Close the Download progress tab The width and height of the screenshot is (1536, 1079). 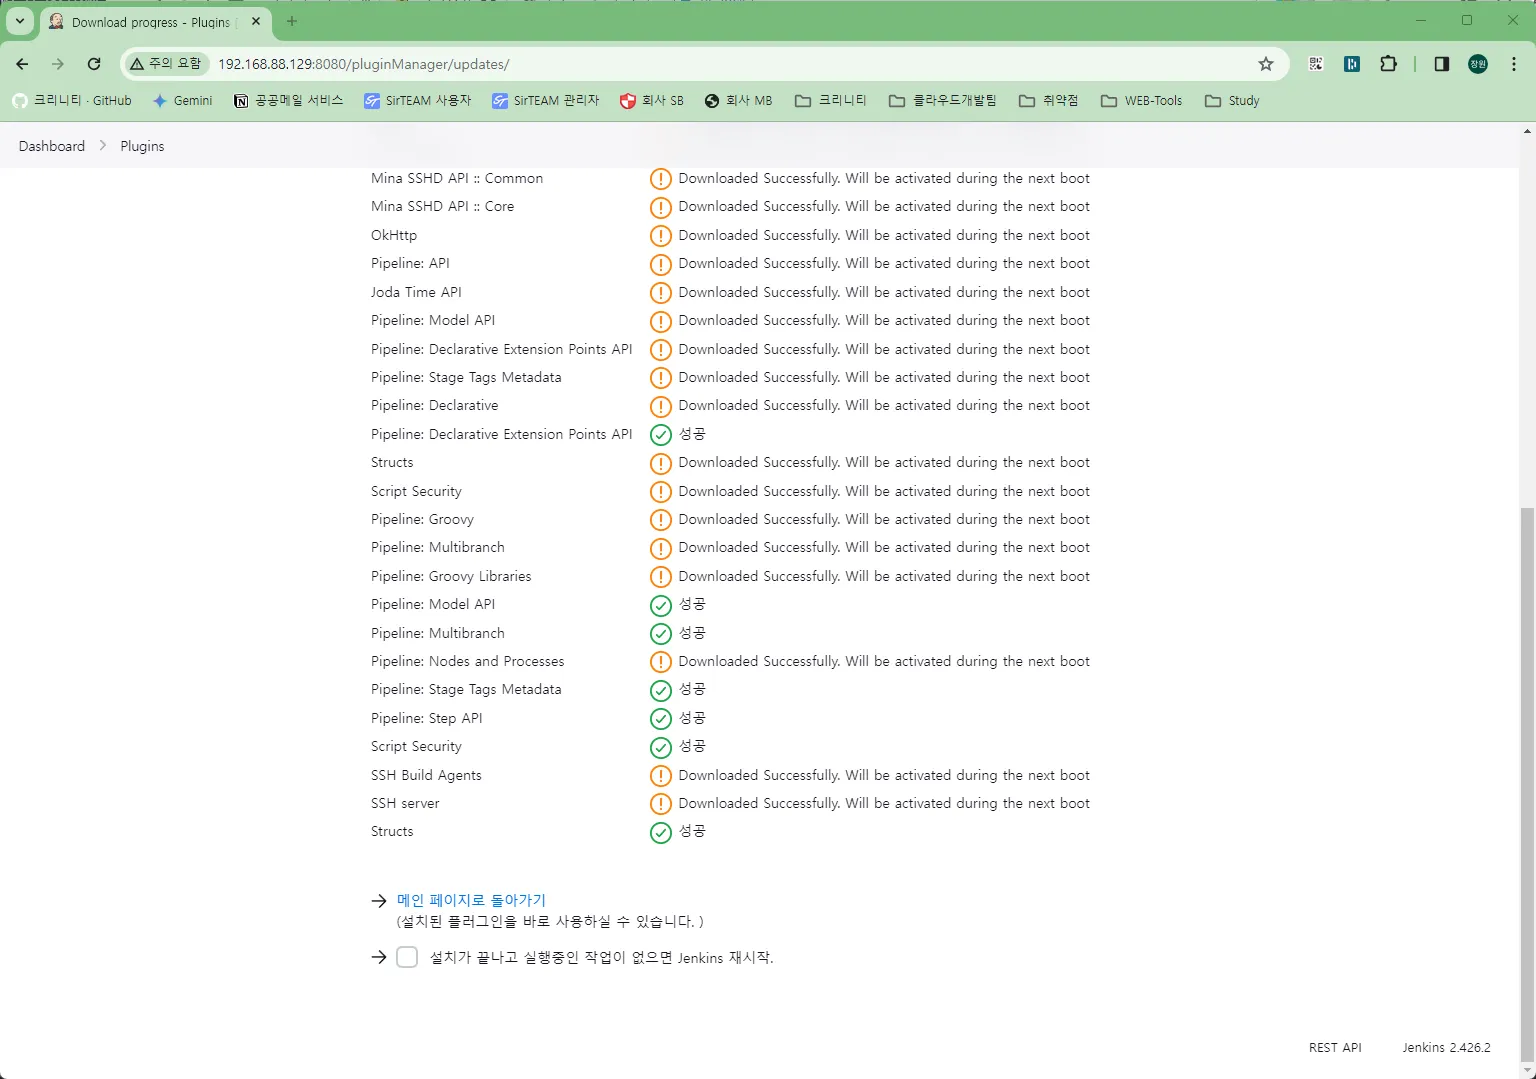tap(257, 21)
